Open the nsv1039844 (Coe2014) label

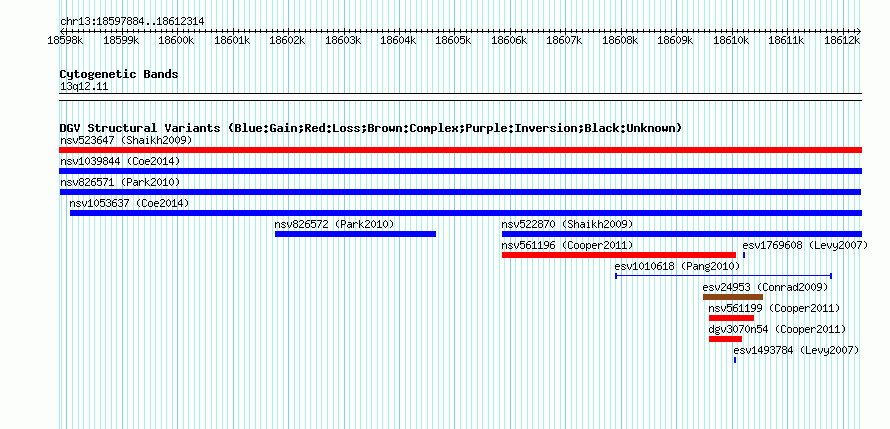coord(120,161)
